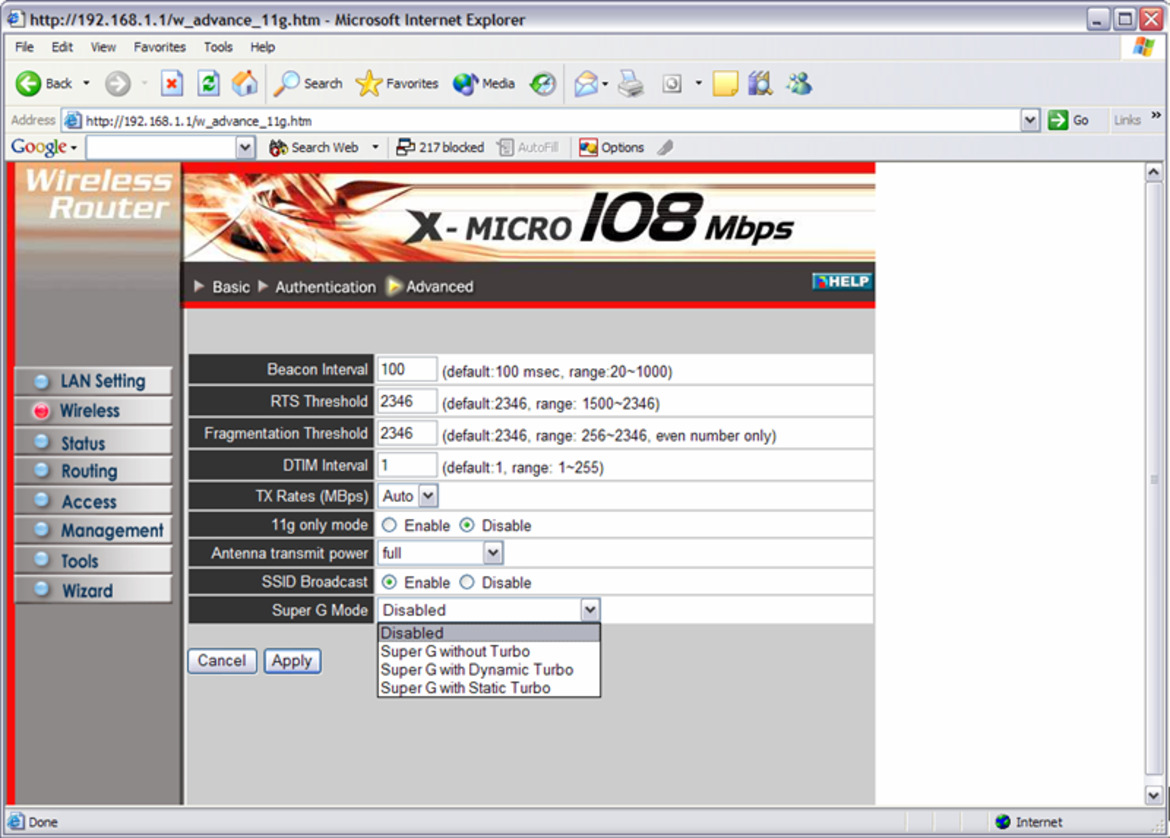
Task: Click Google toolbar Search Web icon
Action: tap(278, 148)
